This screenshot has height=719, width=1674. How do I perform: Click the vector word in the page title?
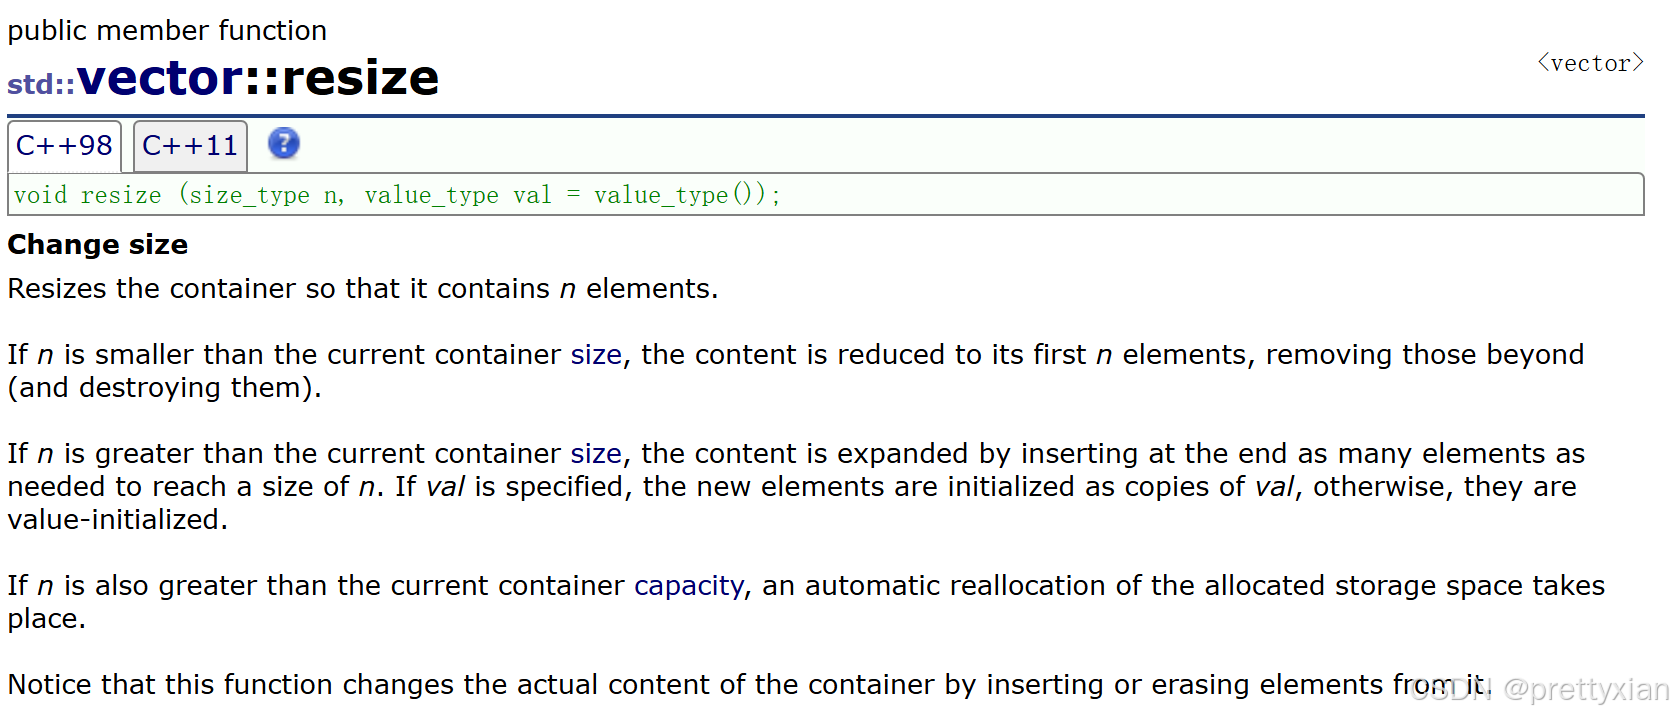pos(160,78)
